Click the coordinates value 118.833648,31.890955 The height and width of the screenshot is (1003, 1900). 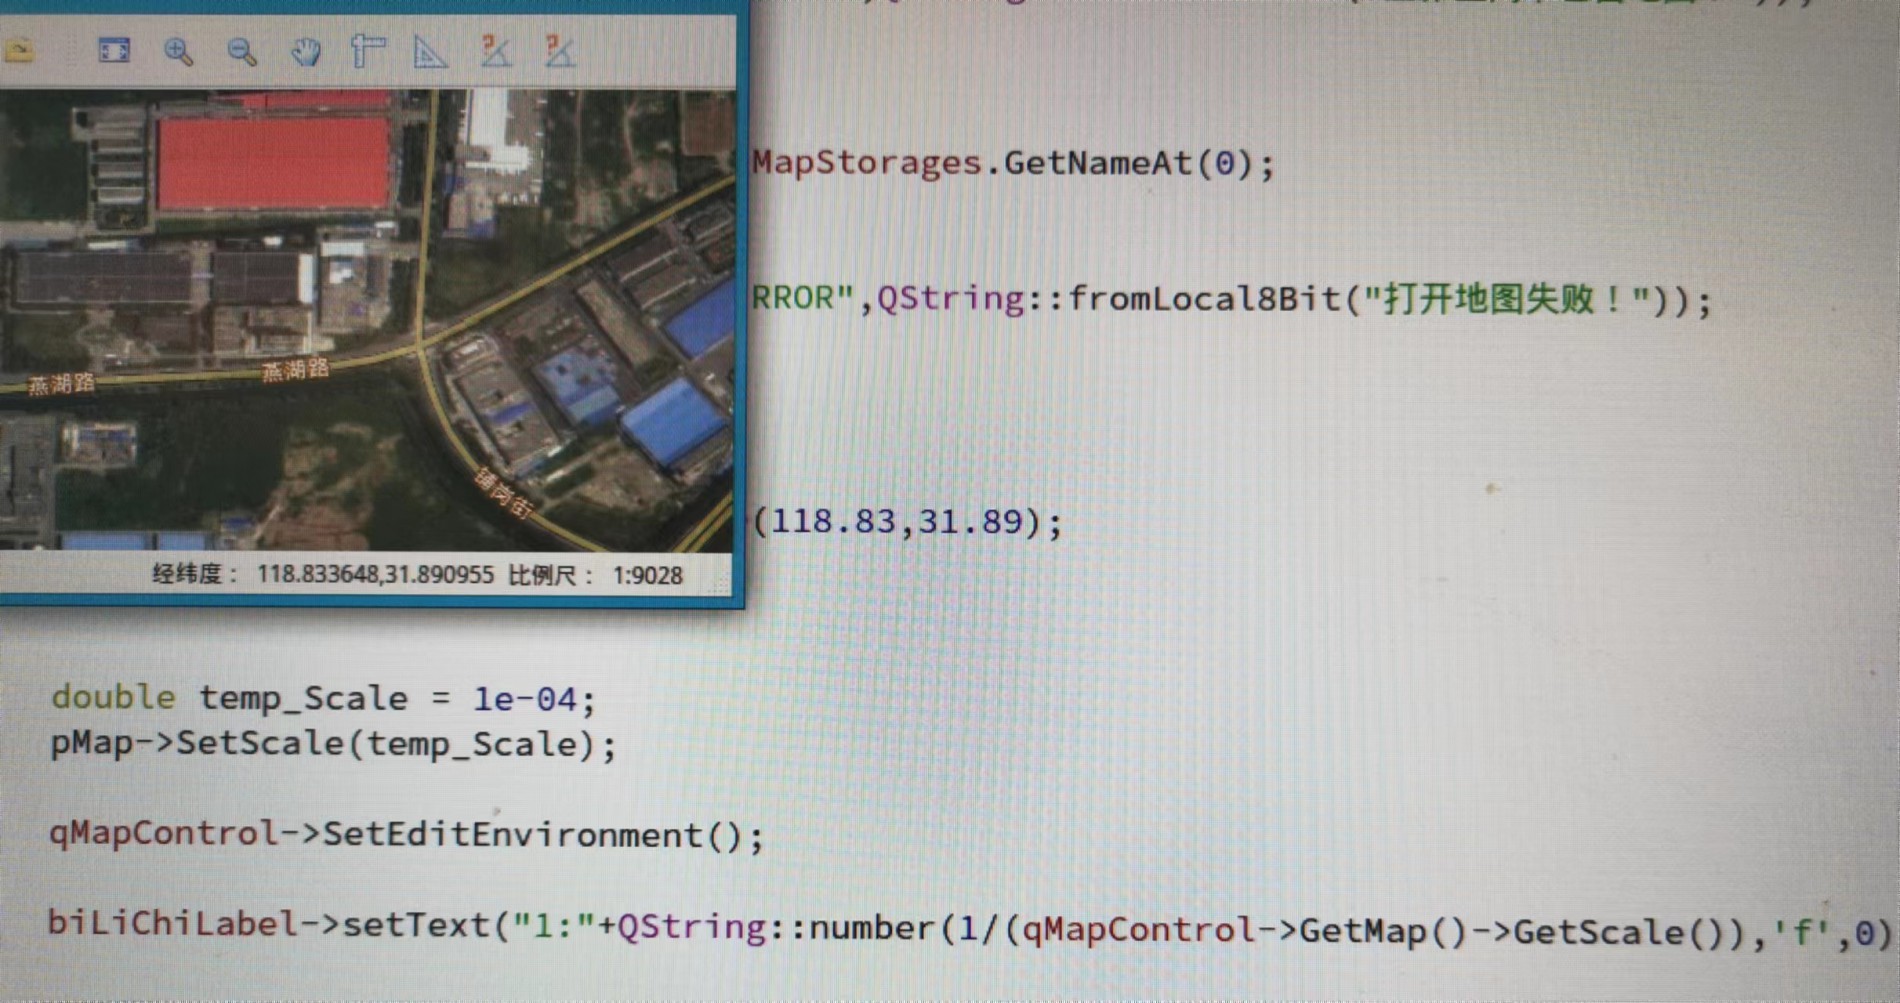(x=375, y=575)
